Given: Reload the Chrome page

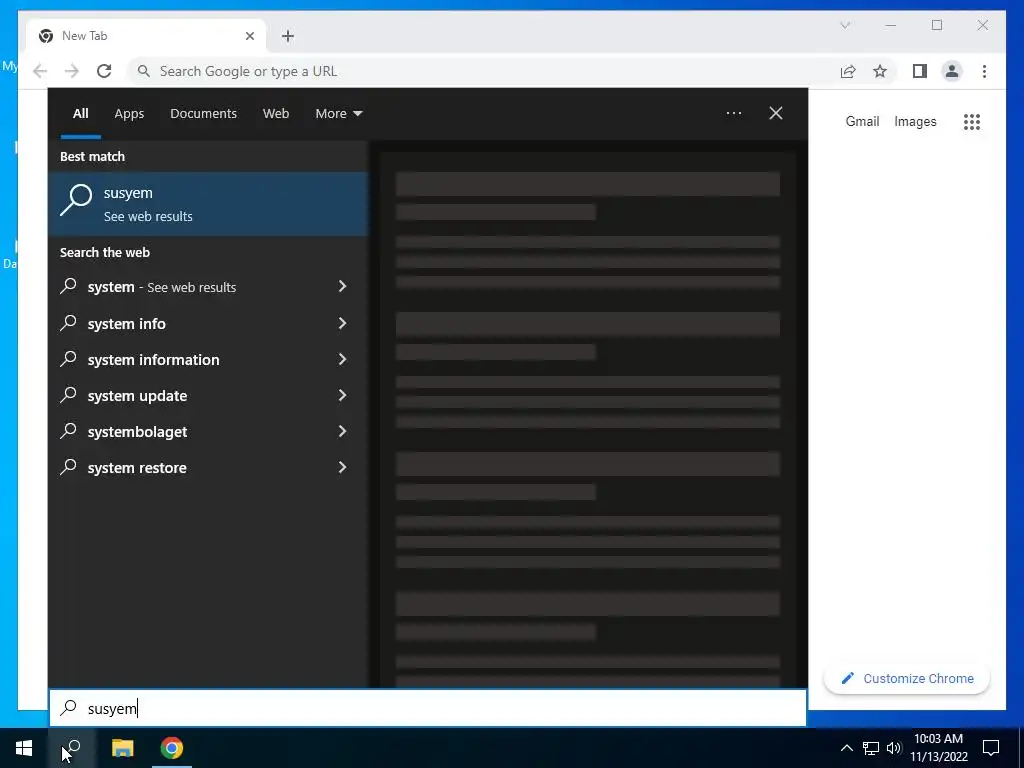Looking at the screenshot, I should (104, 71).
